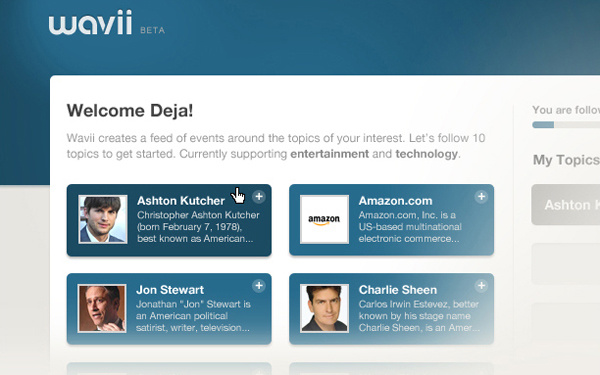Click Amazon.com description text
This screenshot has width=600, height=375.
tap(410, 227)
